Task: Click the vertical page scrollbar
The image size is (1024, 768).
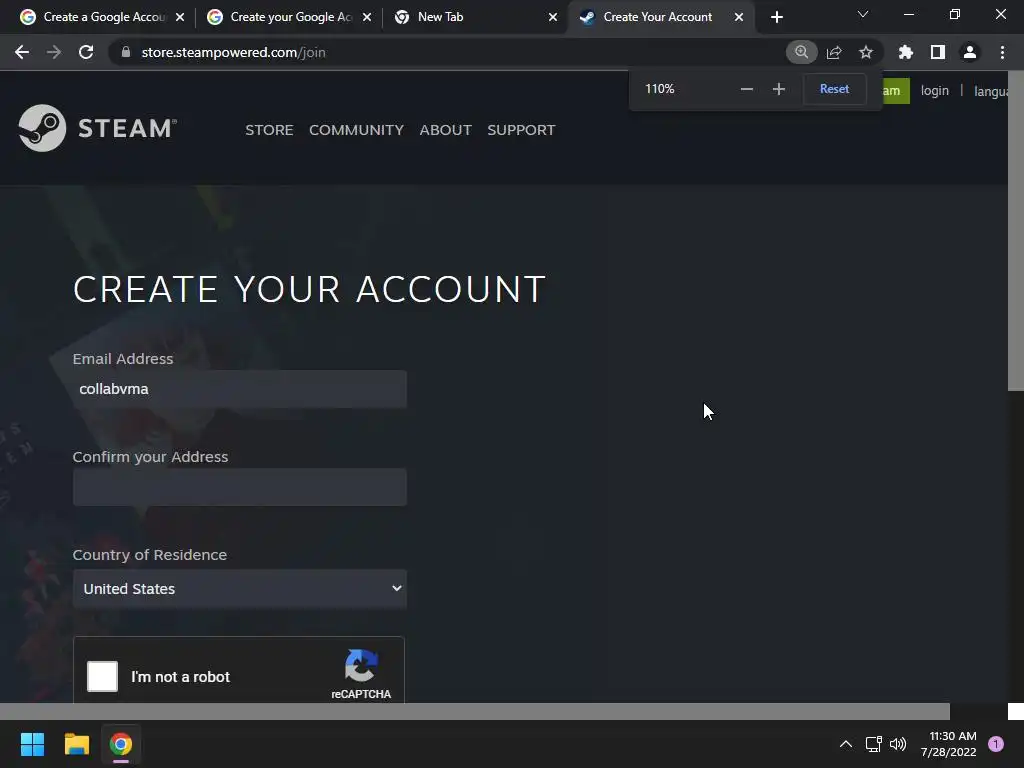Action: pos(1016,232)
